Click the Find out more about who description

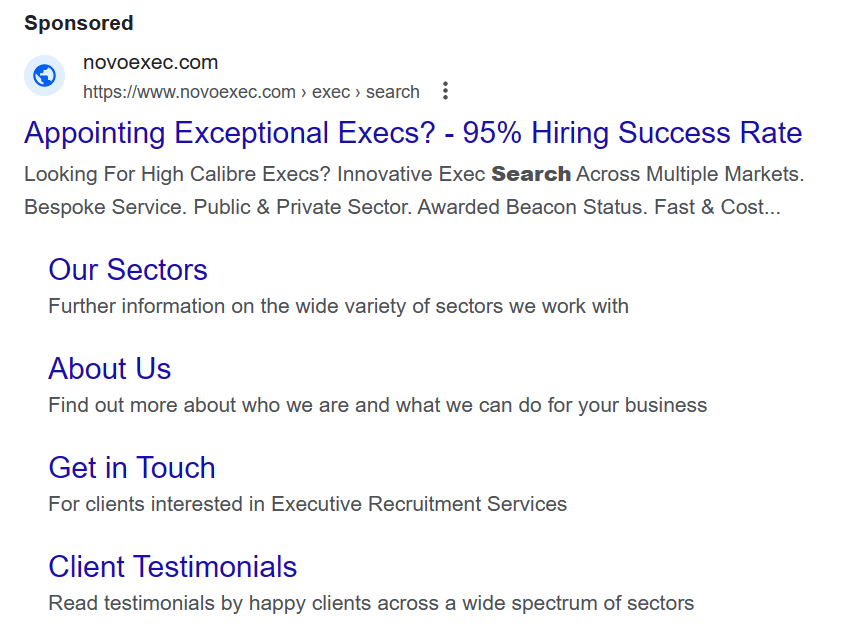[378, 405]
